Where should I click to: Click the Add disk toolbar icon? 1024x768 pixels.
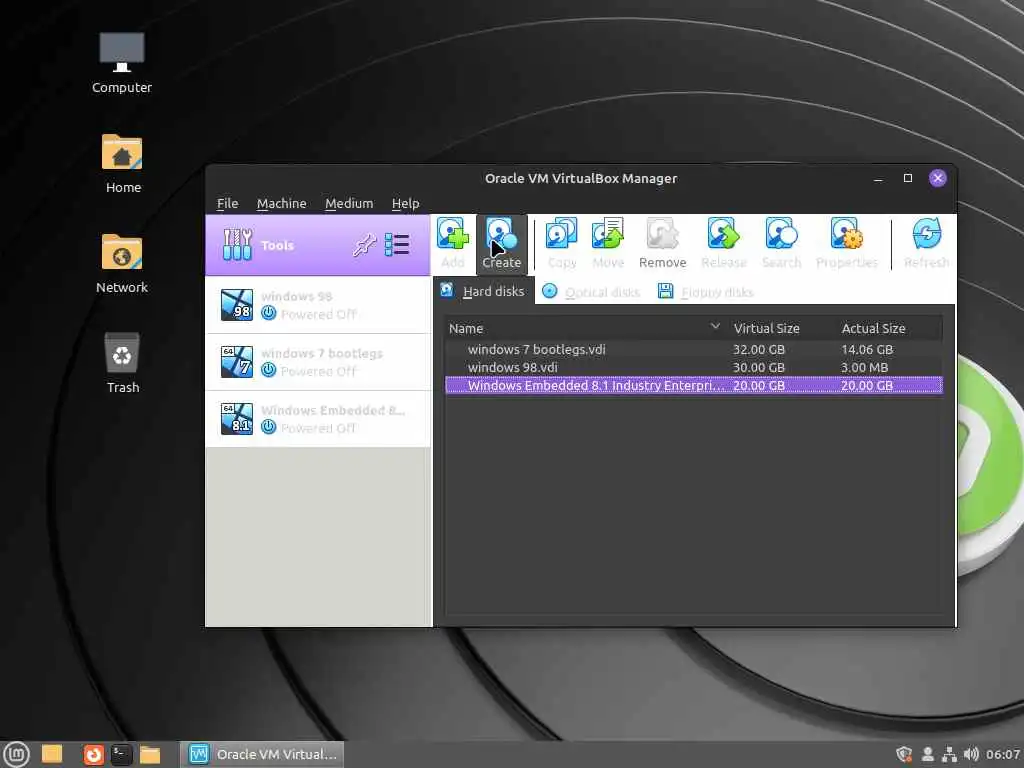(453, 243)
